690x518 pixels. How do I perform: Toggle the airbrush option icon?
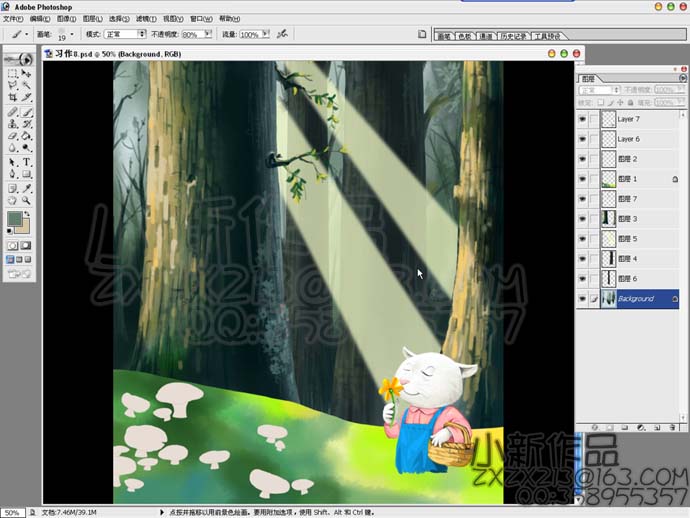tap(282, 33)
